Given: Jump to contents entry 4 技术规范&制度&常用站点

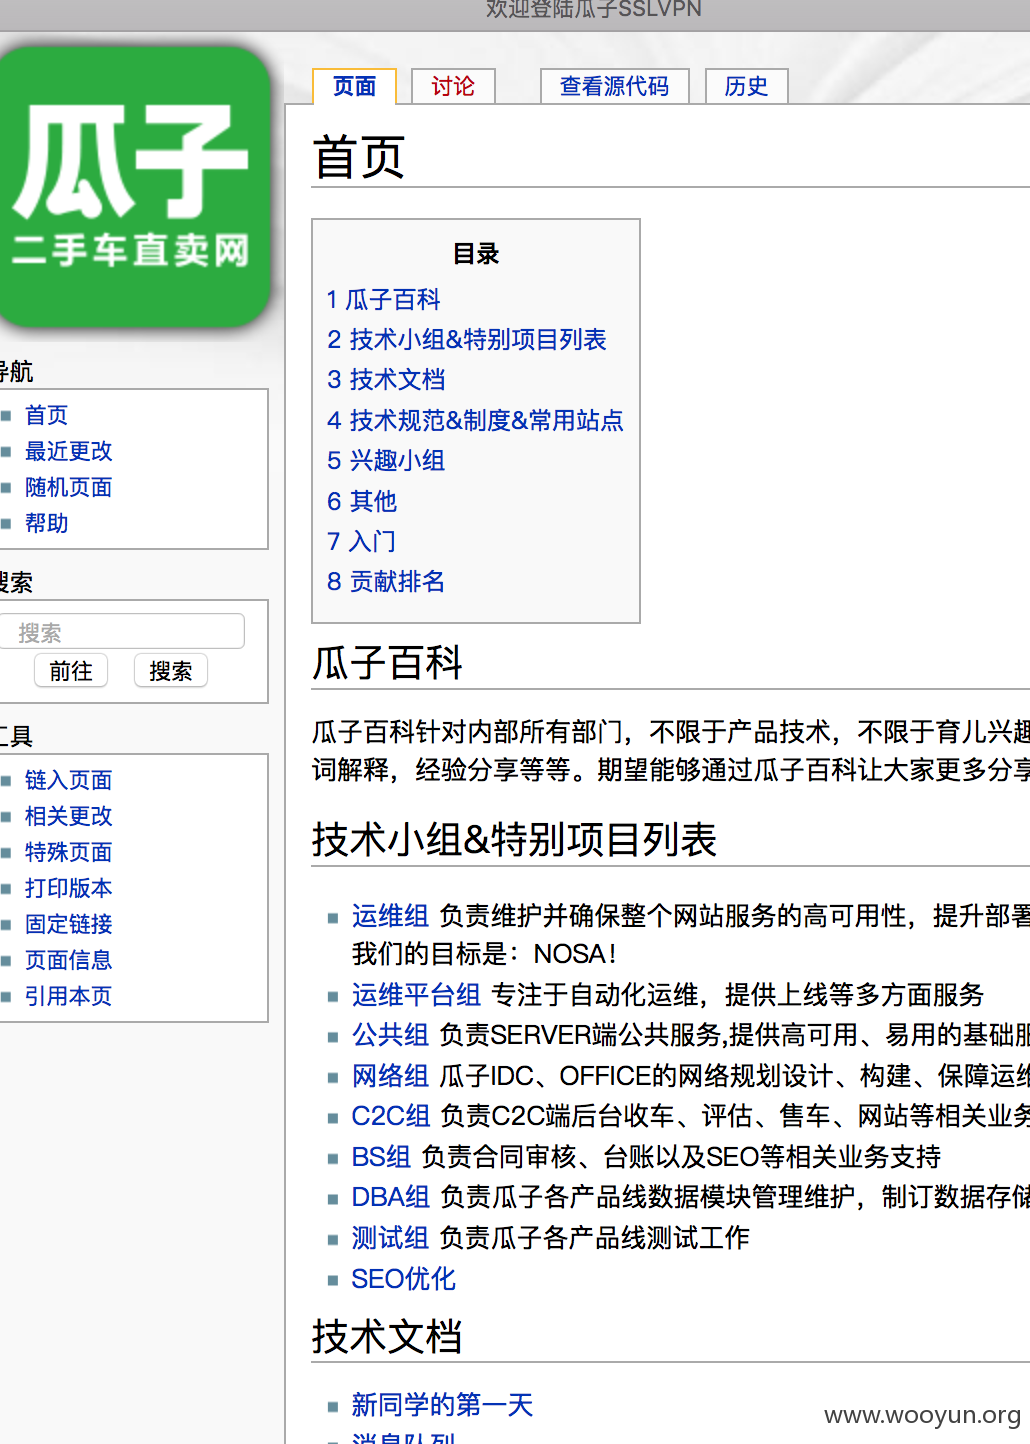Looking at the screenshot, I should 475,420.
